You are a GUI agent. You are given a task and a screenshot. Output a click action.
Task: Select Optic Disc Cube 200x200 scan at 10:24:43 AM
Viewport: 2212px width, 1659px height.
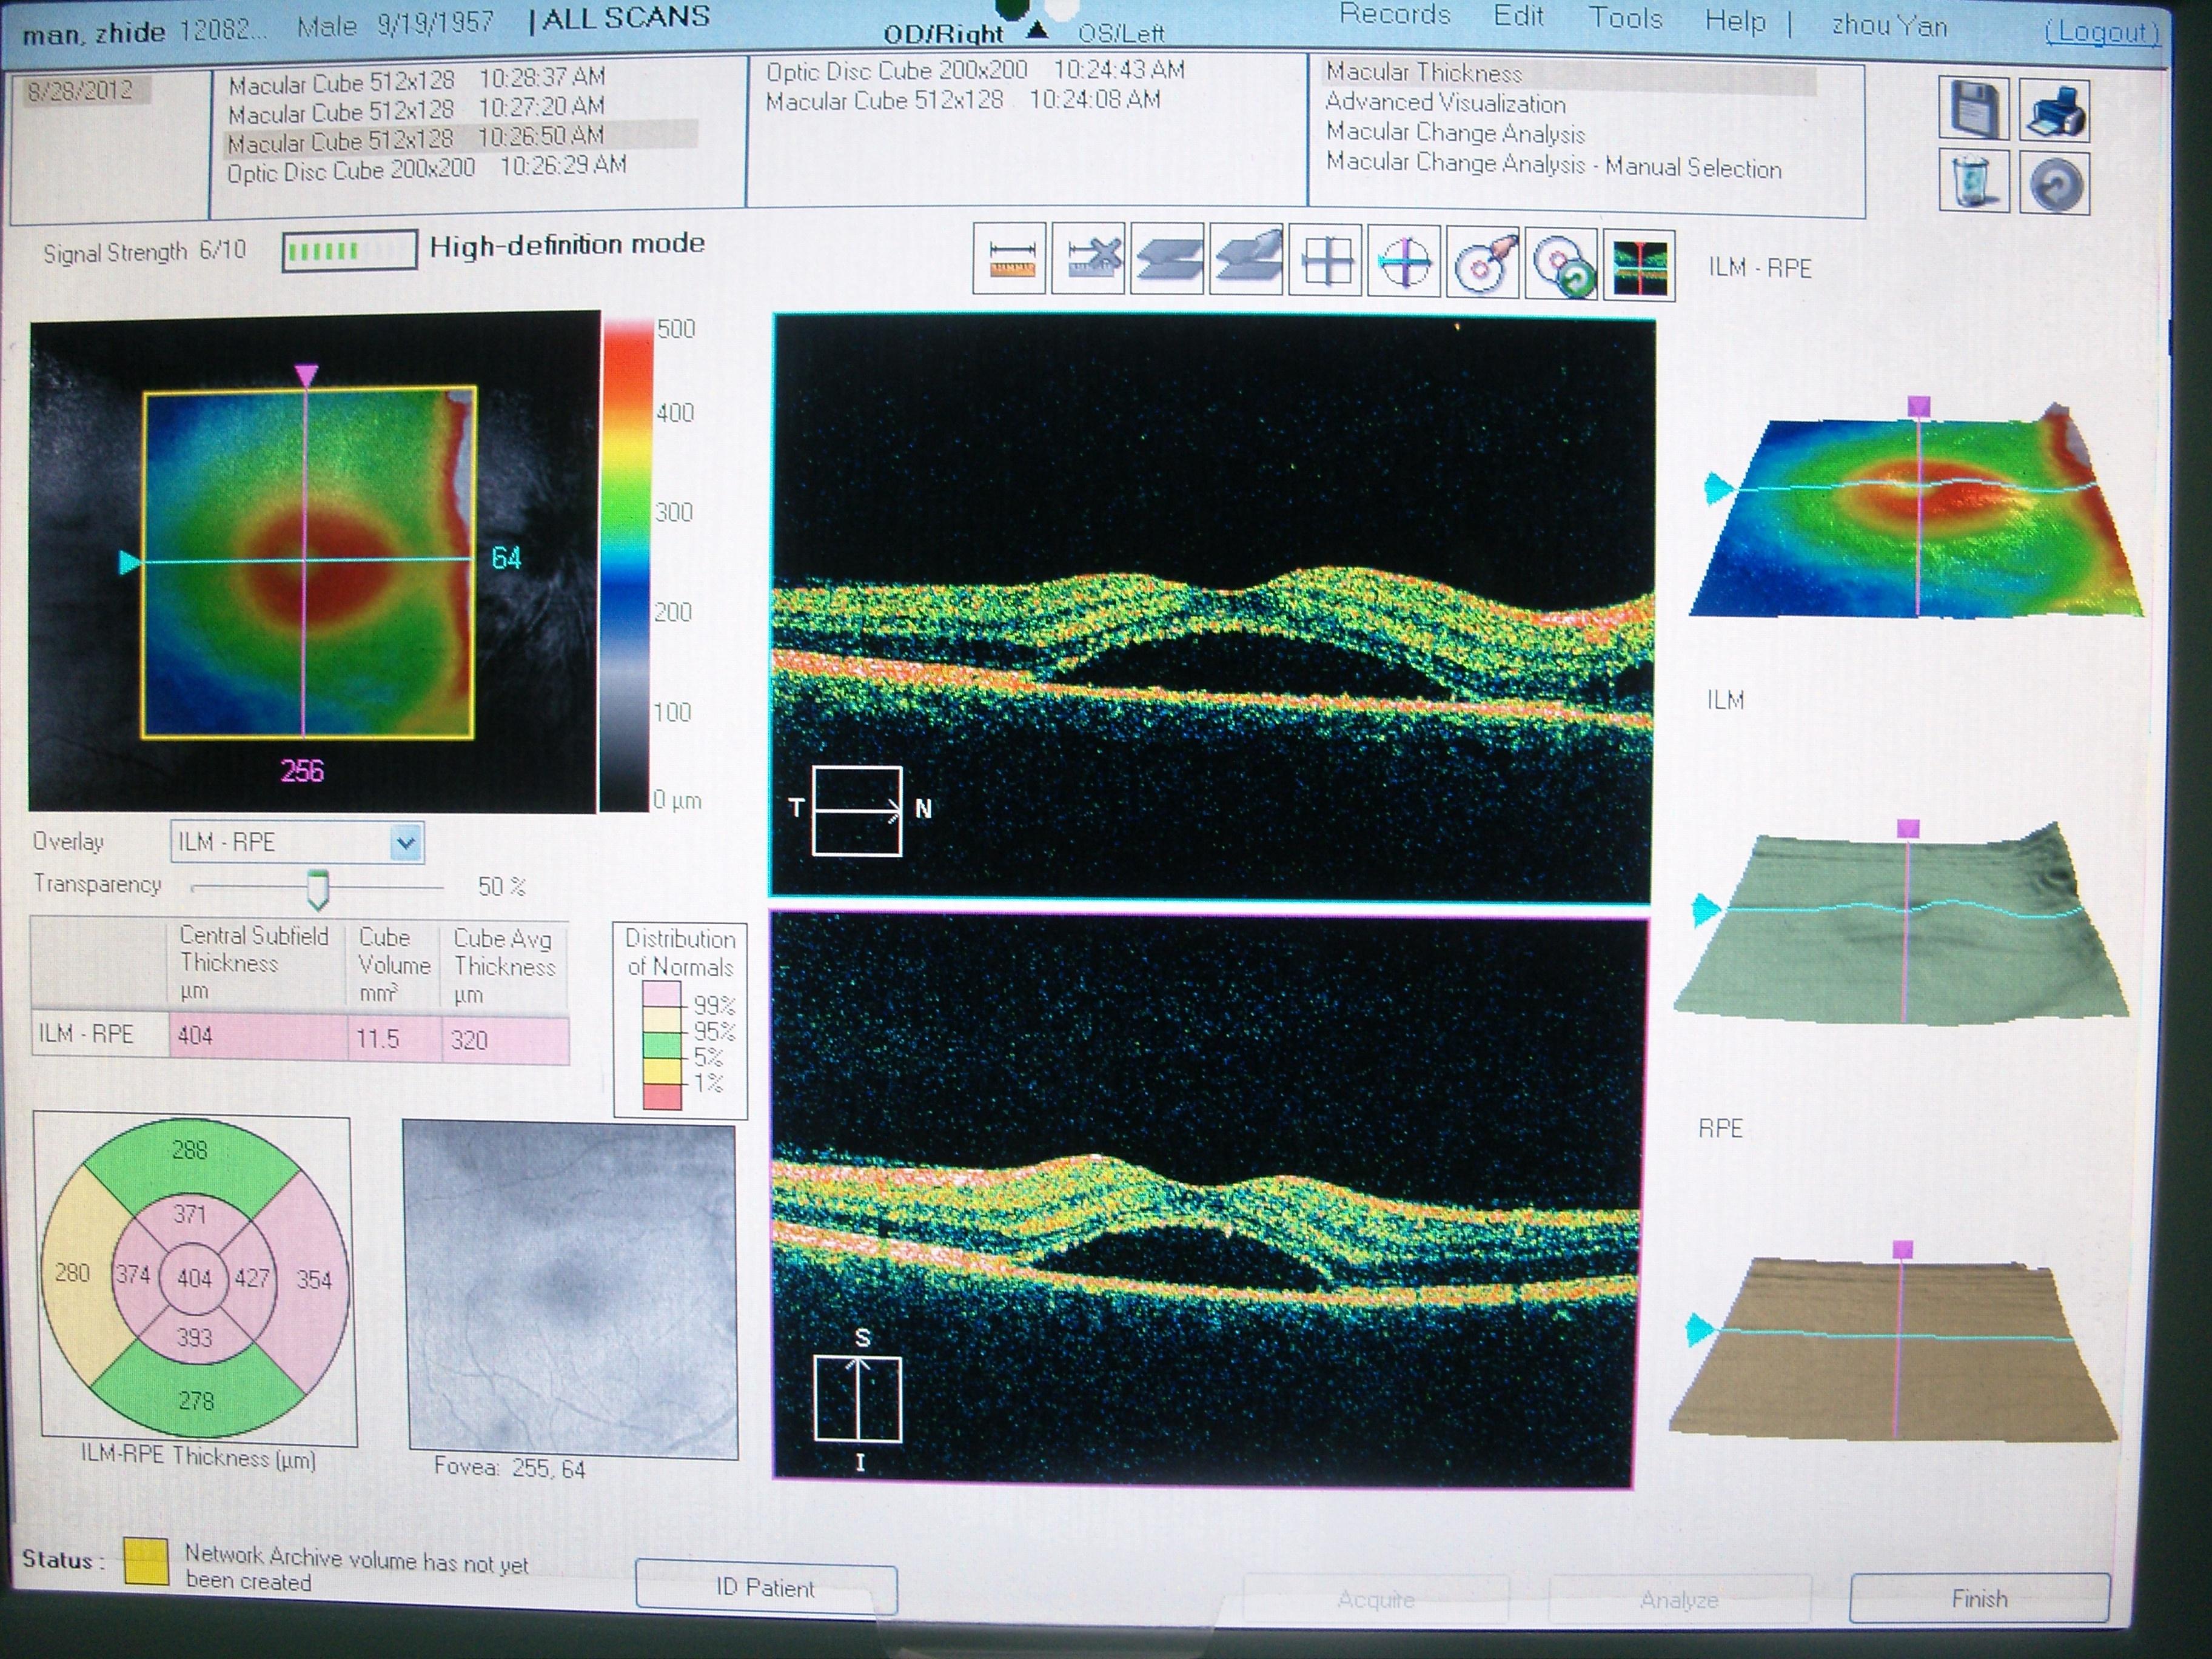point(975,71)
